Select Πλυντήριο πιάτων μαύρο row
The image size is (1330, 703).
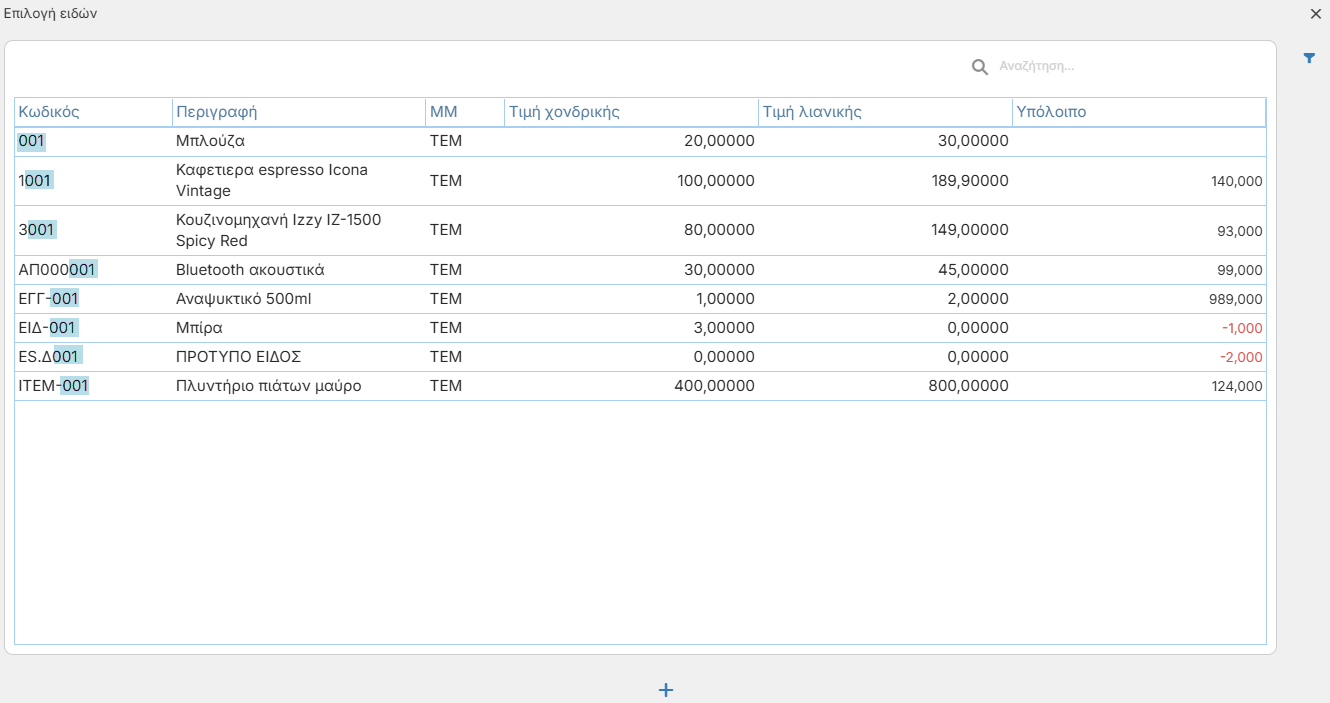(640, 386)
